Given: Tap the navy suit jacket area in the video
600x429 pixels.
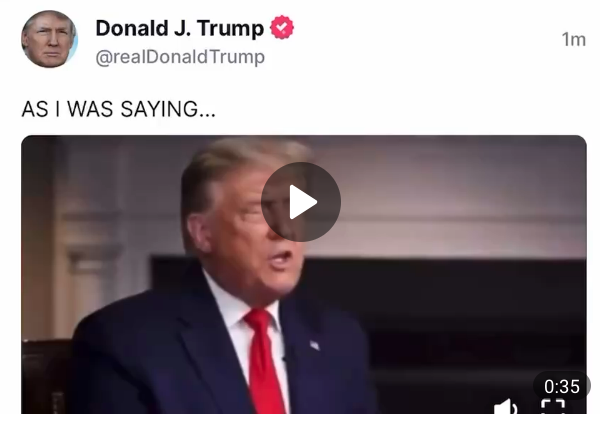Looking at the screenshot, I should click(x=161, y=356).
